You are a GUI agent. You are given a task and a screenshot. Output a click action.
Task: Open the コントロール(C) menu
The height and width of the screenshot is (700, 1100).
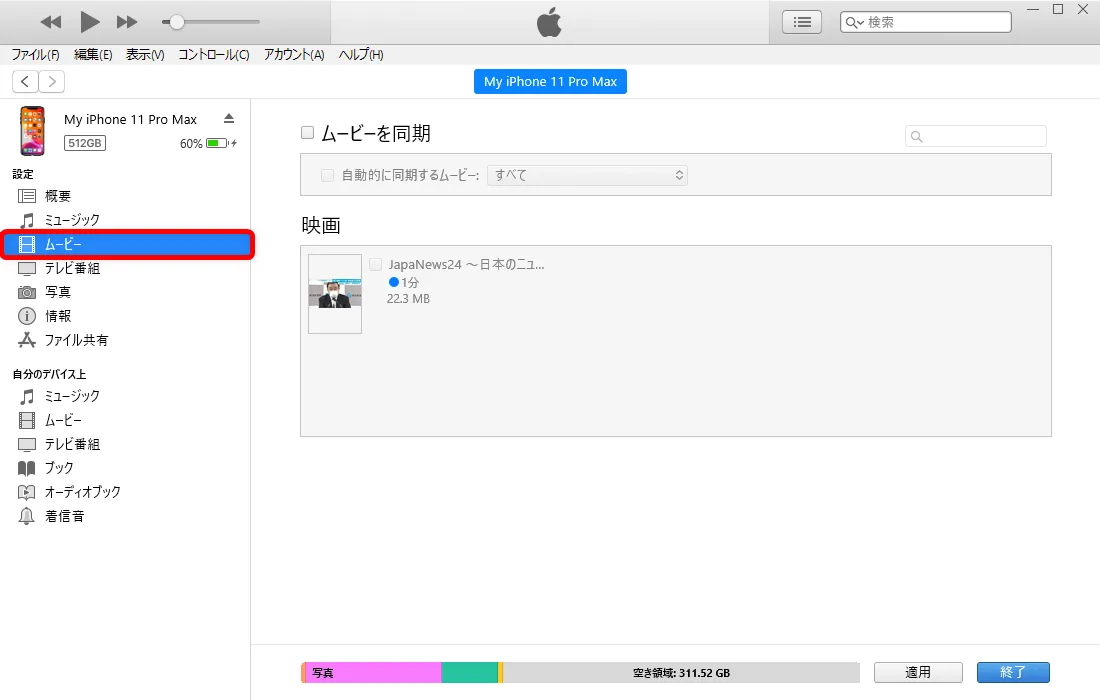pos(214,55)
